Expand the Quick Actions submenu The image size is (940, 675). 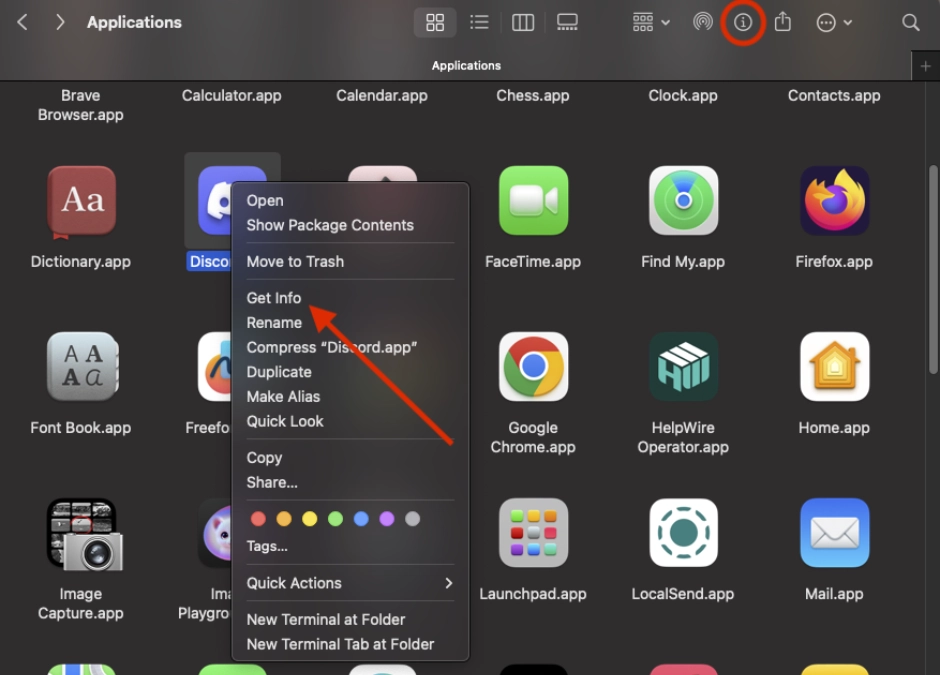[350, 583]
